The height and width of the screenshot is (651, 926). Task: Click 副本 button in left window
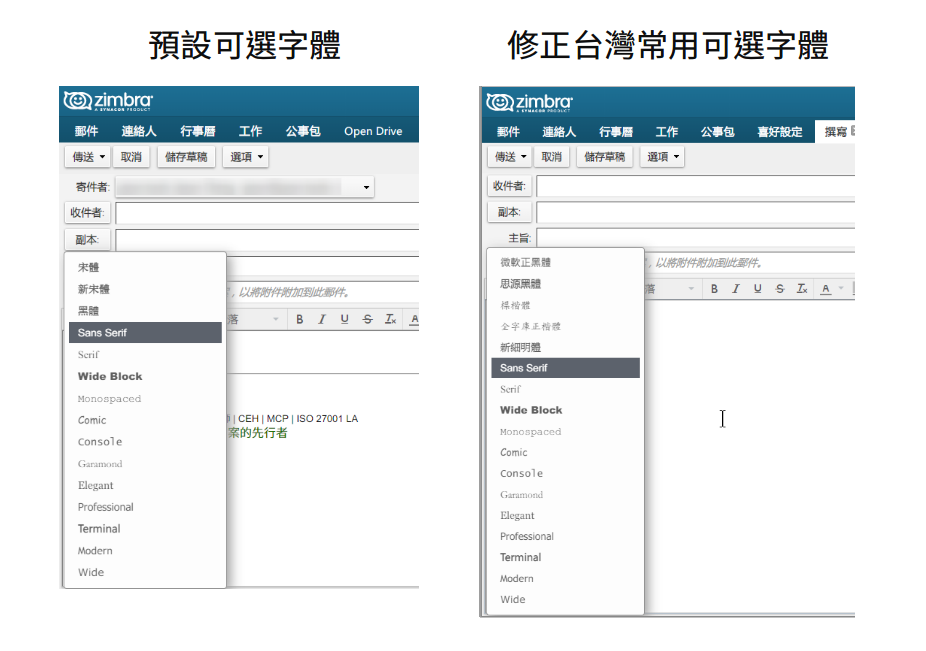point(87,239)
